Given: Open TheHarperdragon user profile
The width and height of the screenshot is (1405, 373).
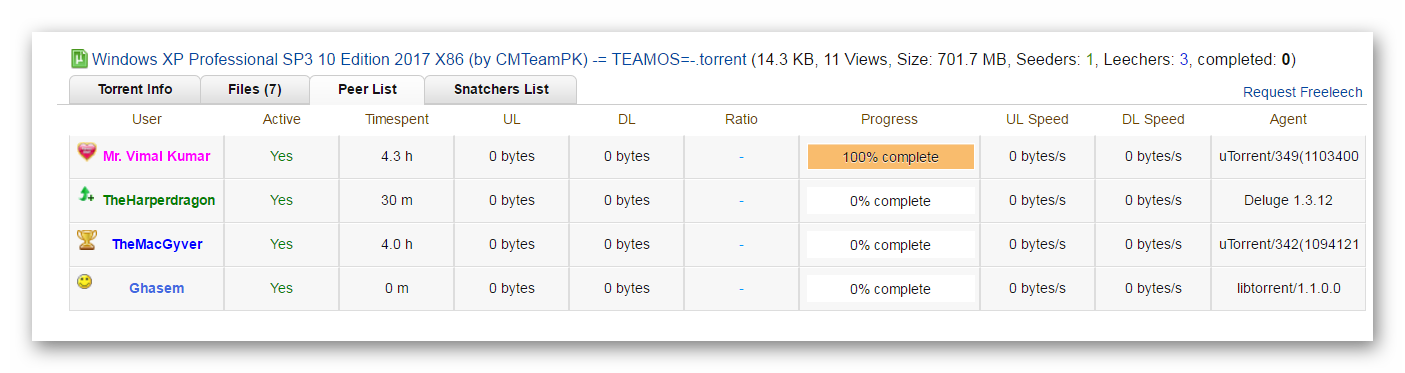Looking at the screenshot, I should [159, 200].
